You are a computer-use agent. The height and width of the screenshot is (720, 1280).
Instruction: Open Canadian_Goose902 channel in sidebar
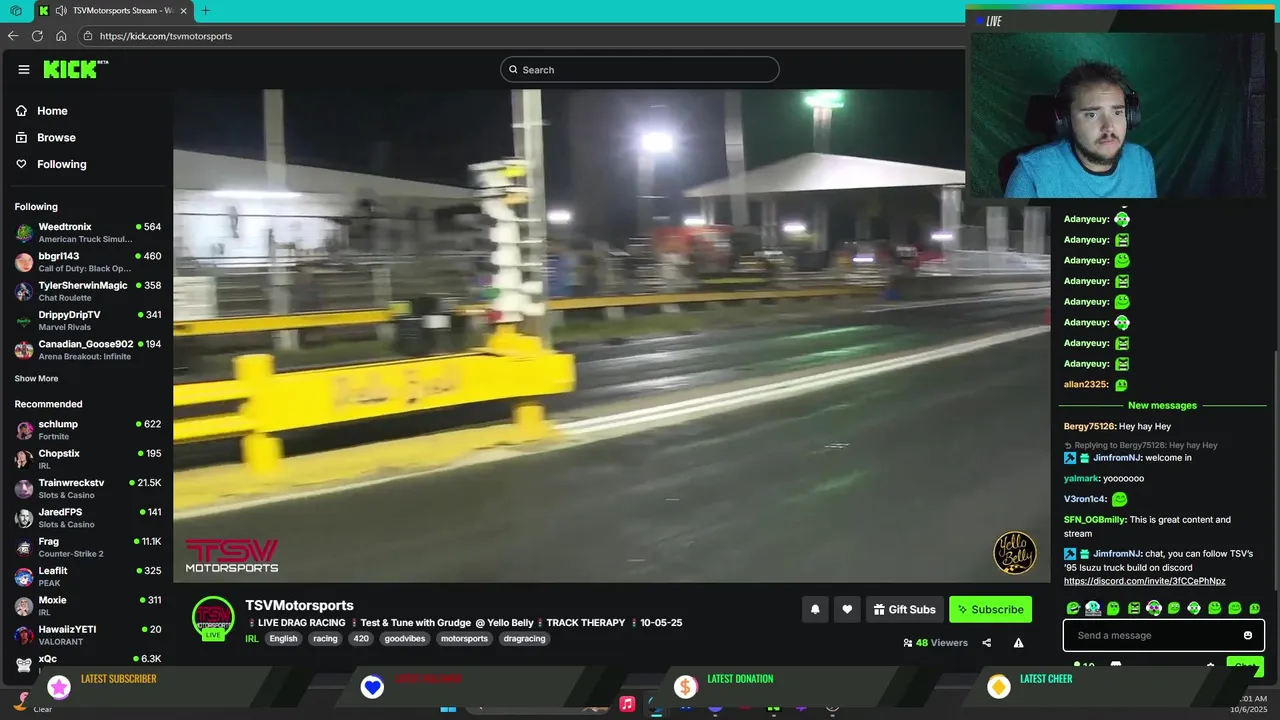coord(88,350)
